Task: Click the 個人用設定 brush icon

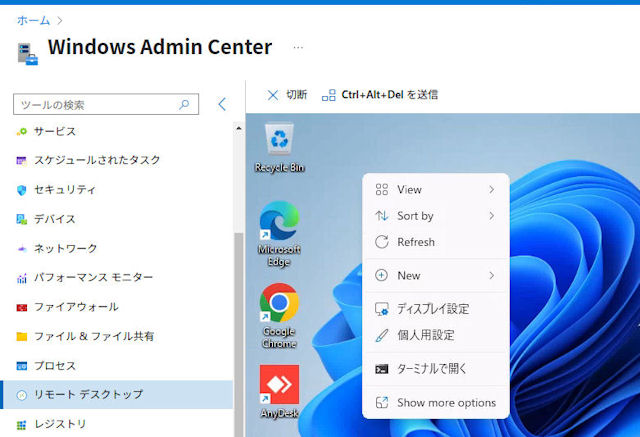Action: 382,335
